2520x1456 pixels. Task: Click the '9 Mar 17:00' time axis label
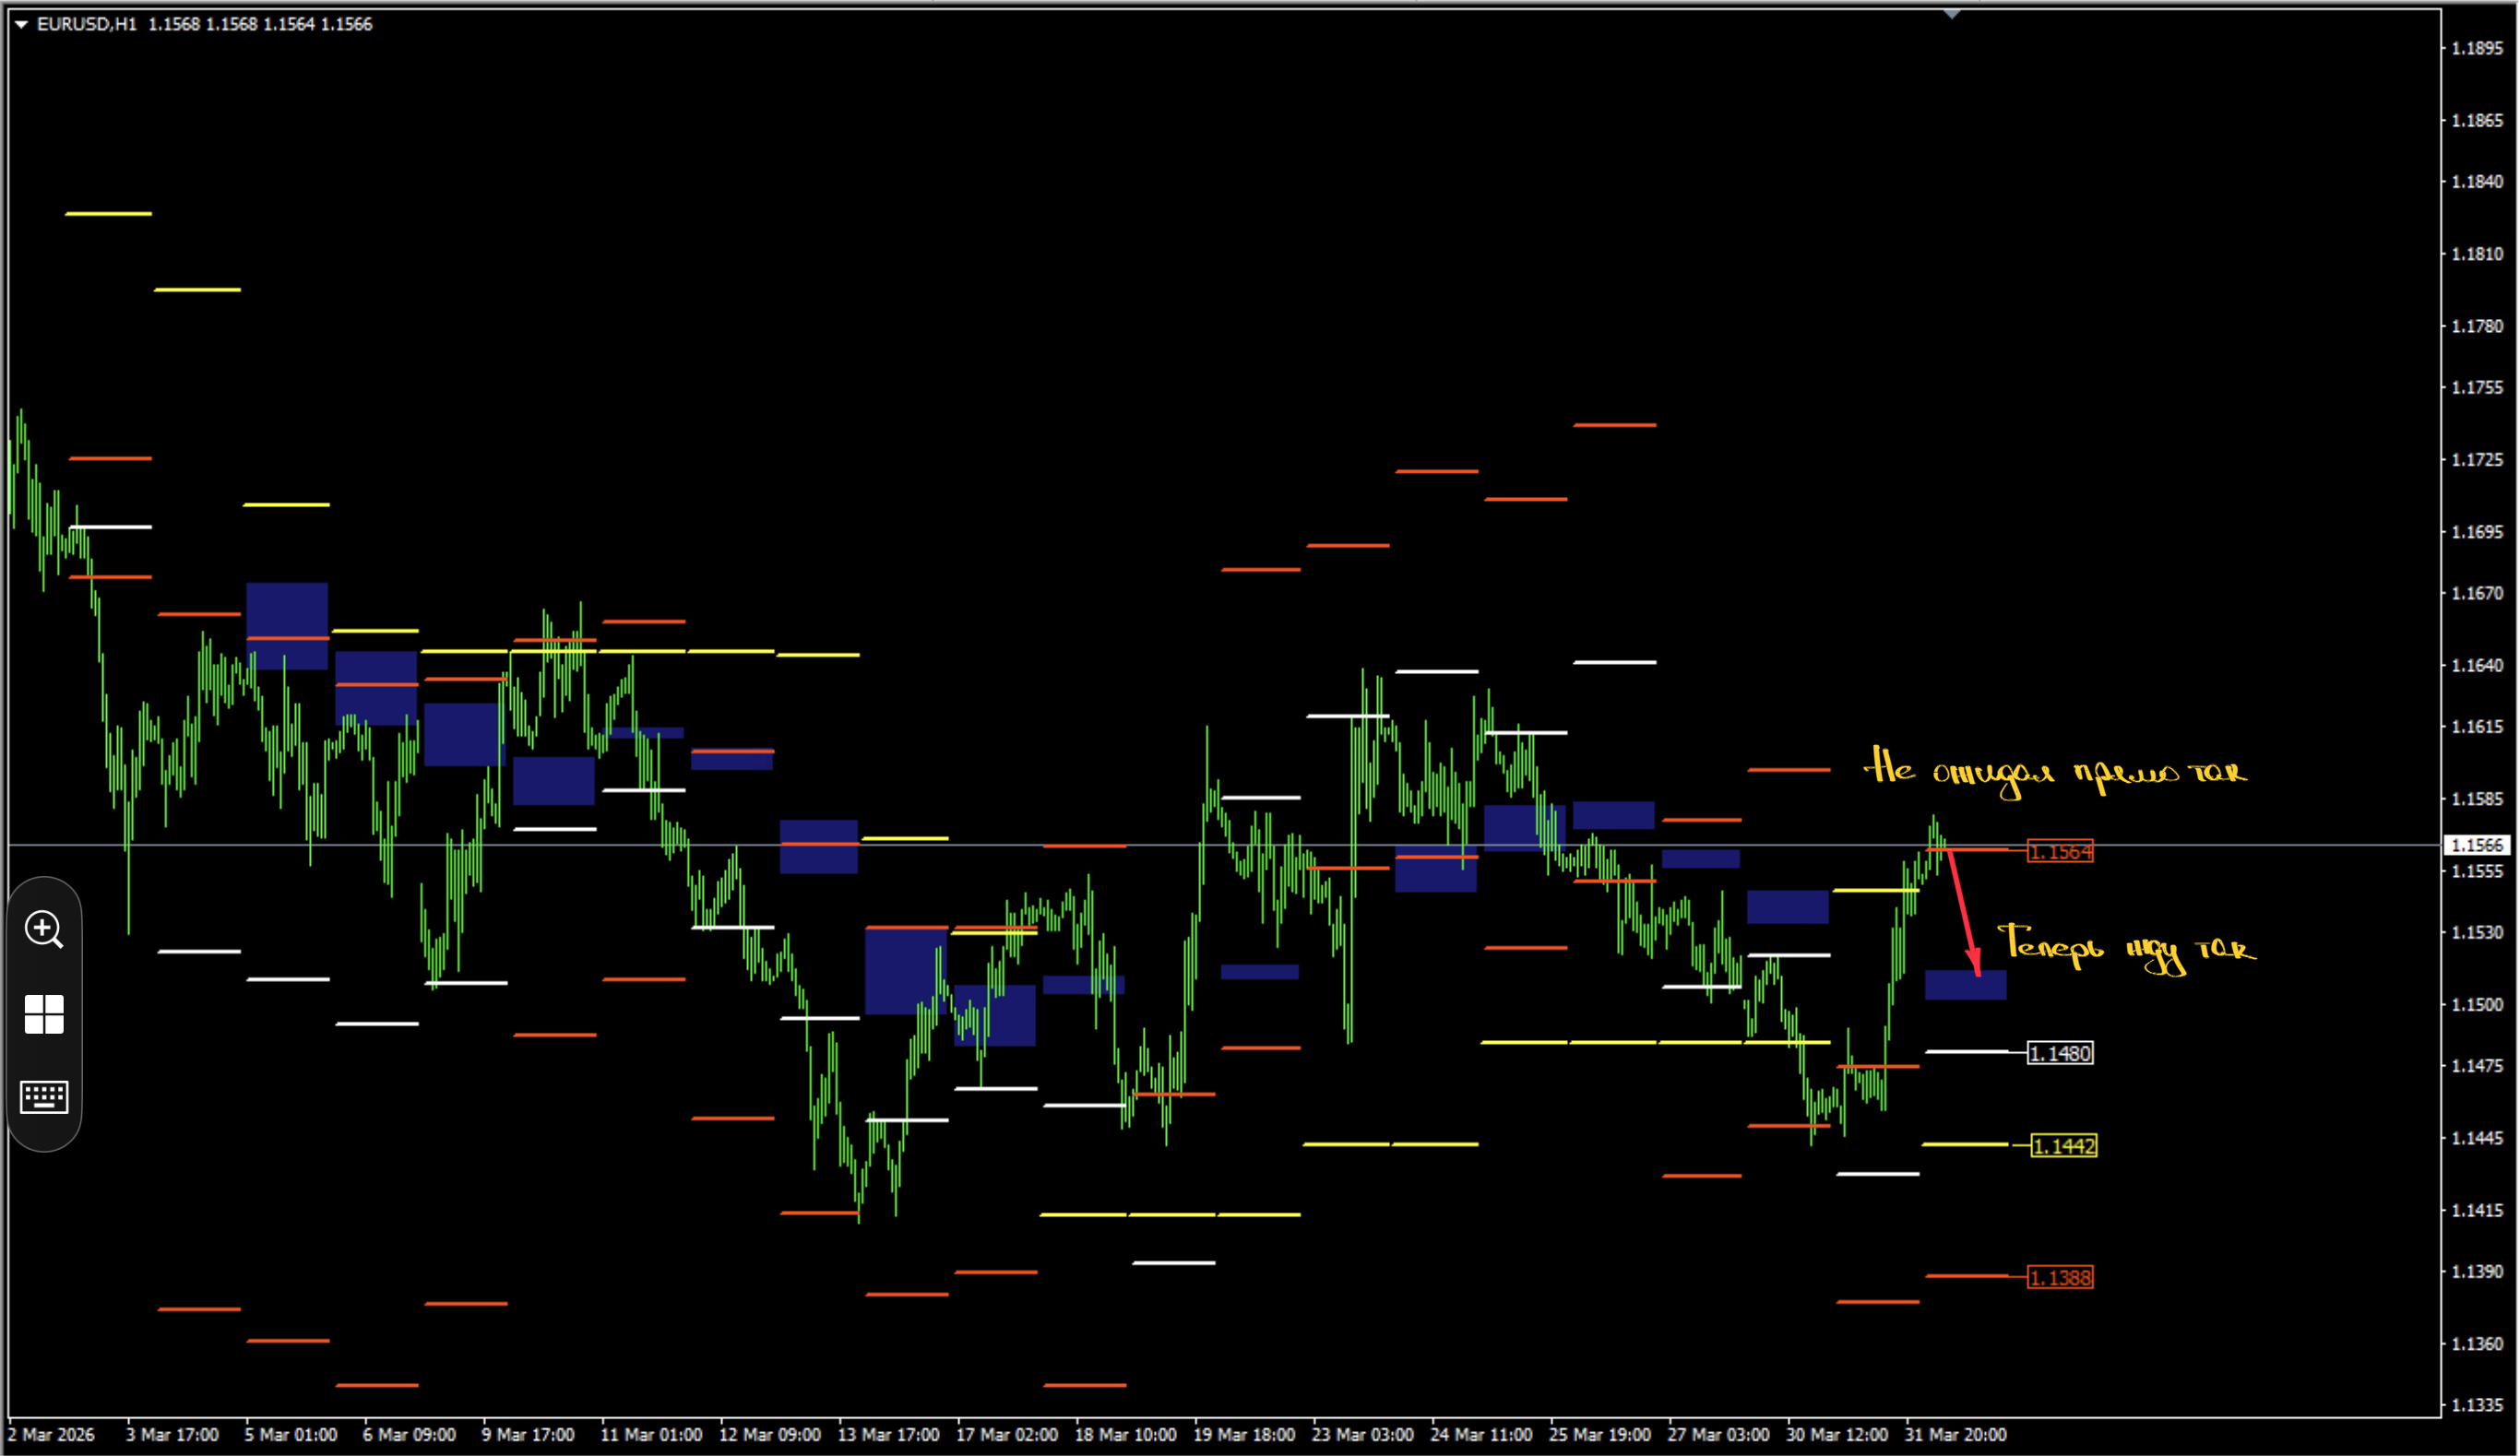(528, 1435)
